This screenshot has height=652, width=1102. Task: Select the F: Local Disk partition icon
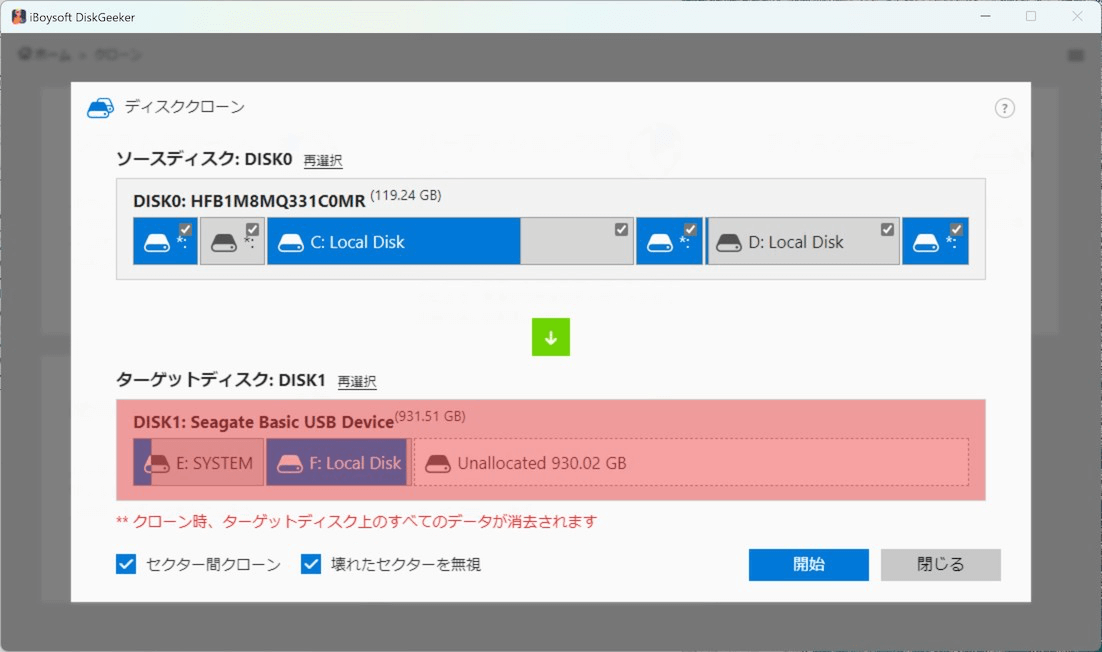tap(290, 464)
